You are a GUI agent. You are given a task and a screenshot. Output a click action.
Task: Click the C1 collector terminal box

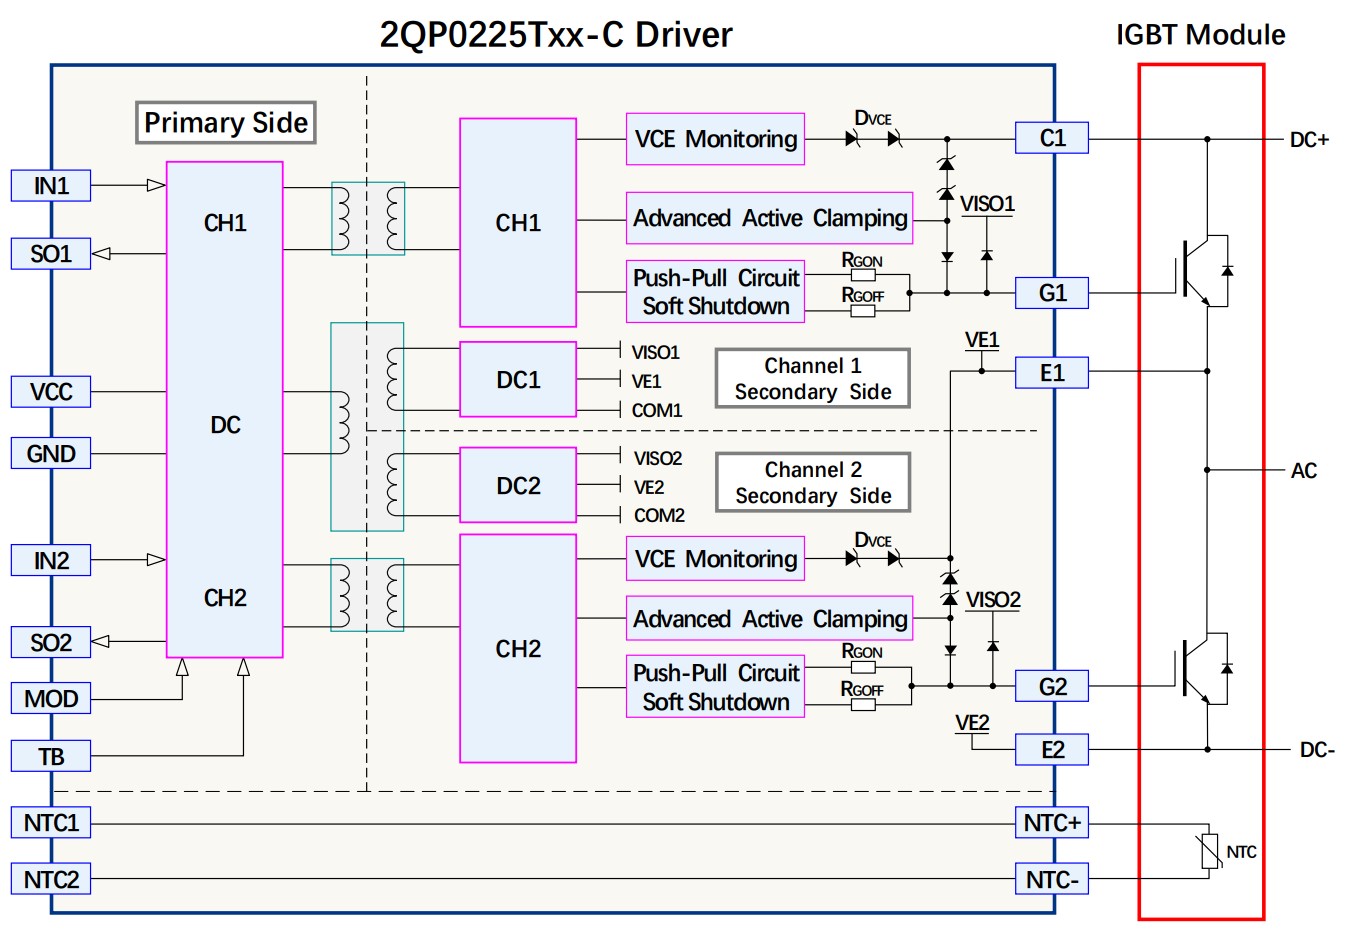[1052, 138]
